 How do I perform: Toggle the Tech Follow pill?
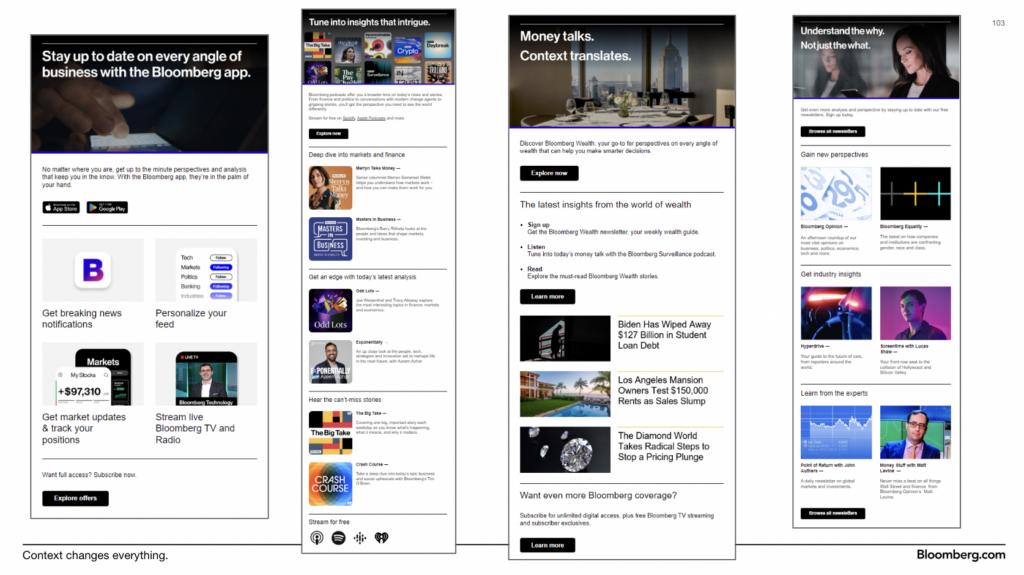coord(221,257)
